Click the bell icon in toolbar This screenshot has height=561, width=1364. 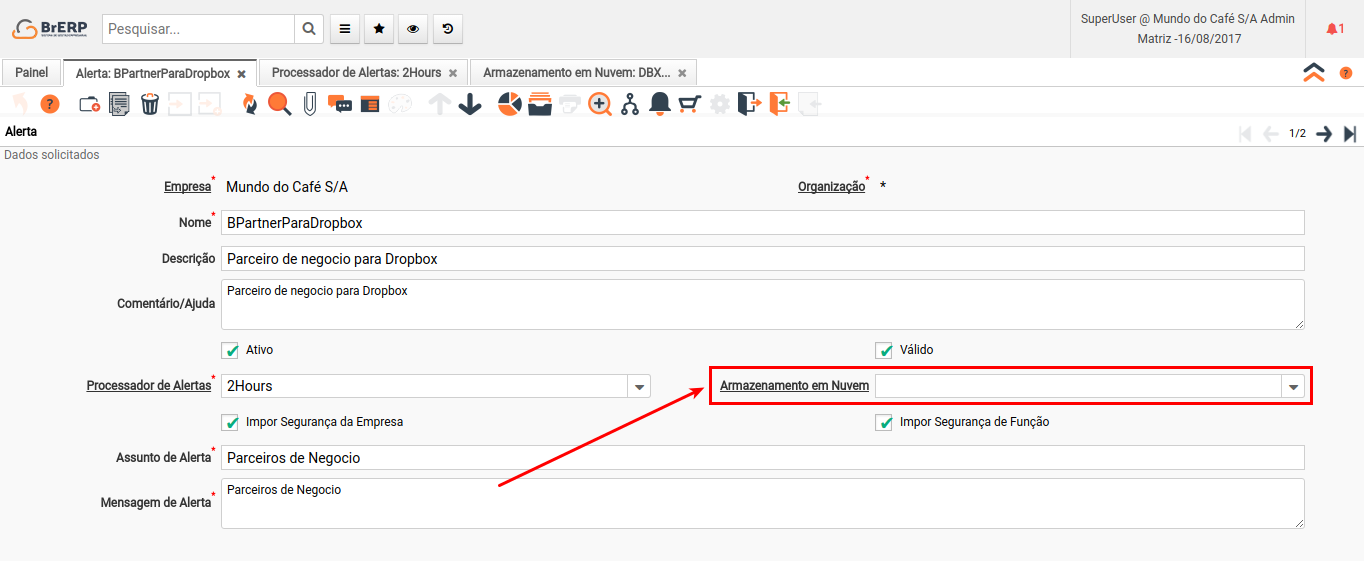point(659,104)
